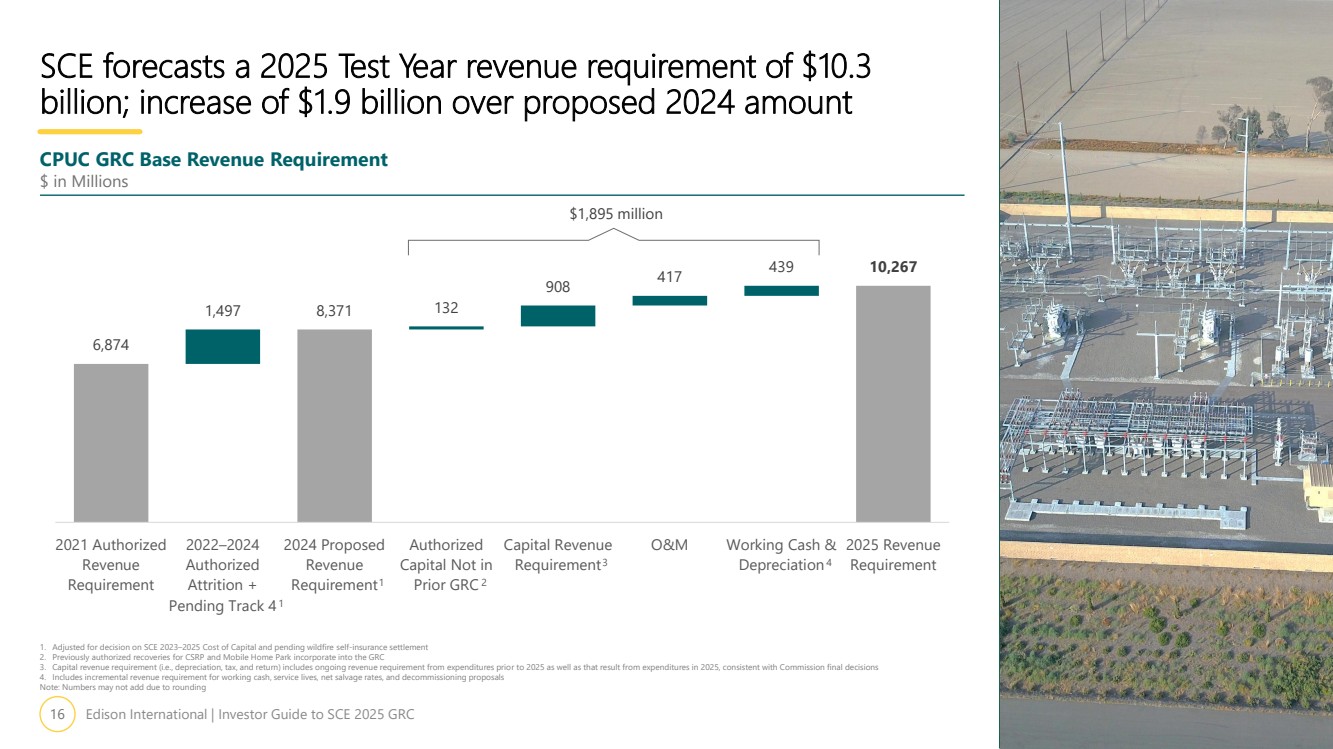
Task: Select the gray 10,267 revenue bar
Action: click(893, 403)
